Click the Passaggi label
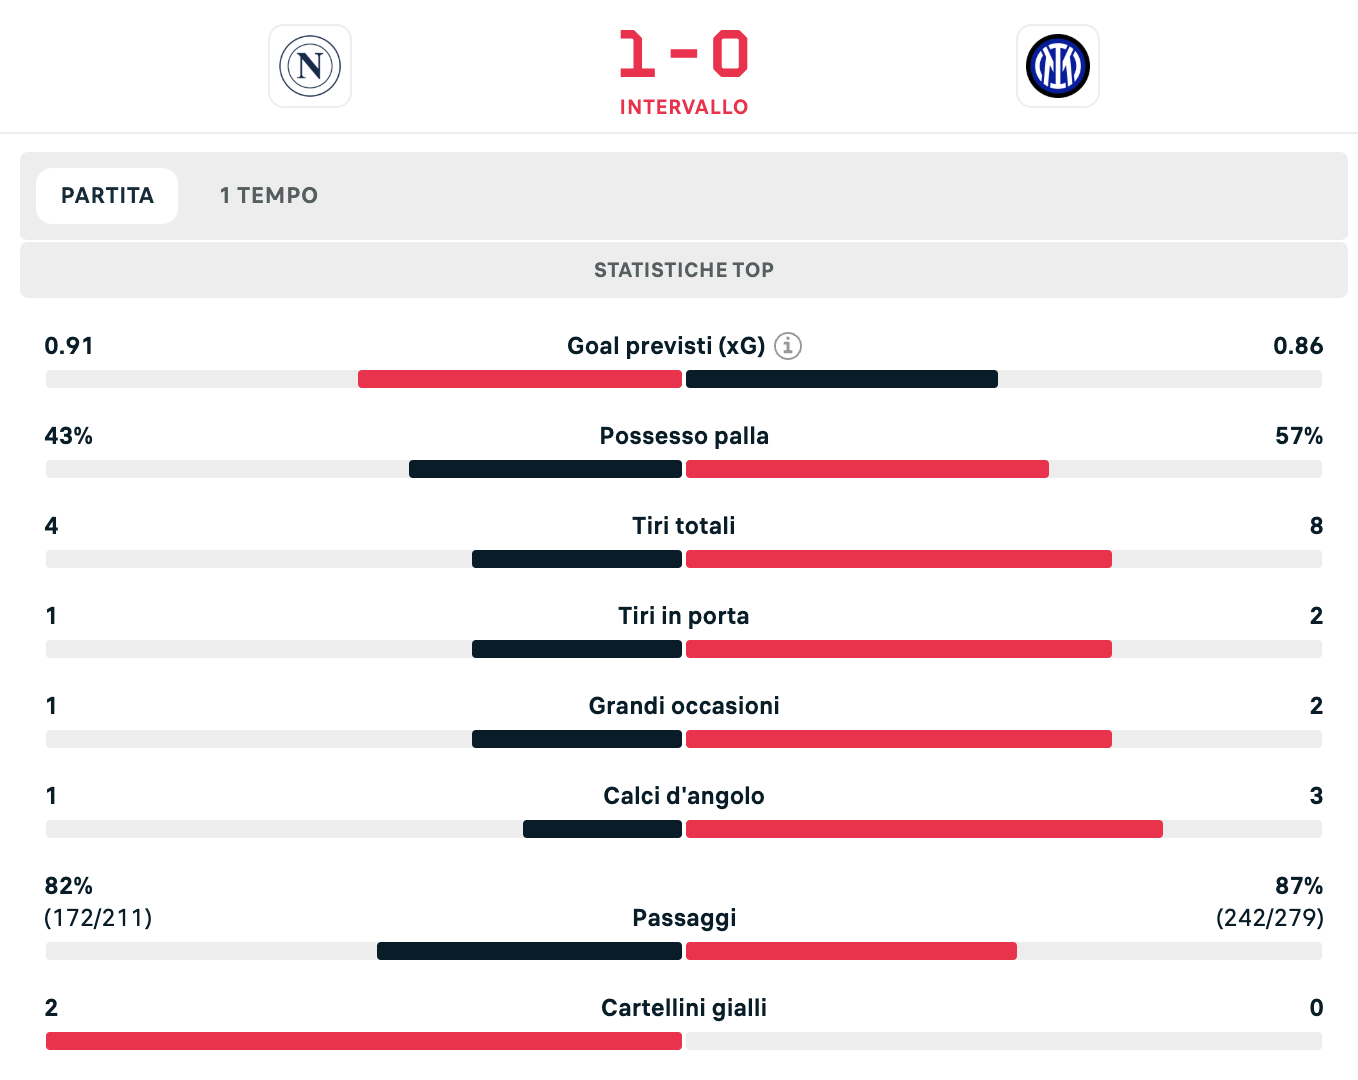This screenshot has width=1358, height=1080. (684, 918)
